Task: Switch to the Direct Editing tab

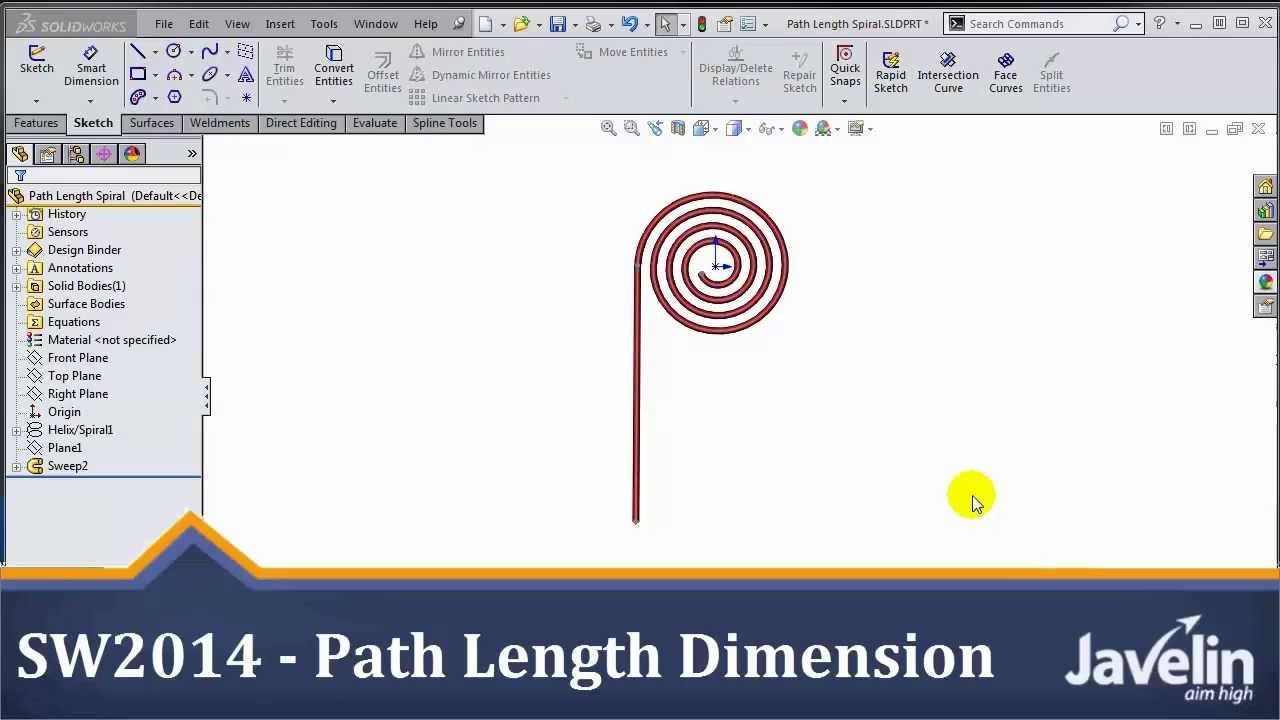Action: (x=301, y=123)
